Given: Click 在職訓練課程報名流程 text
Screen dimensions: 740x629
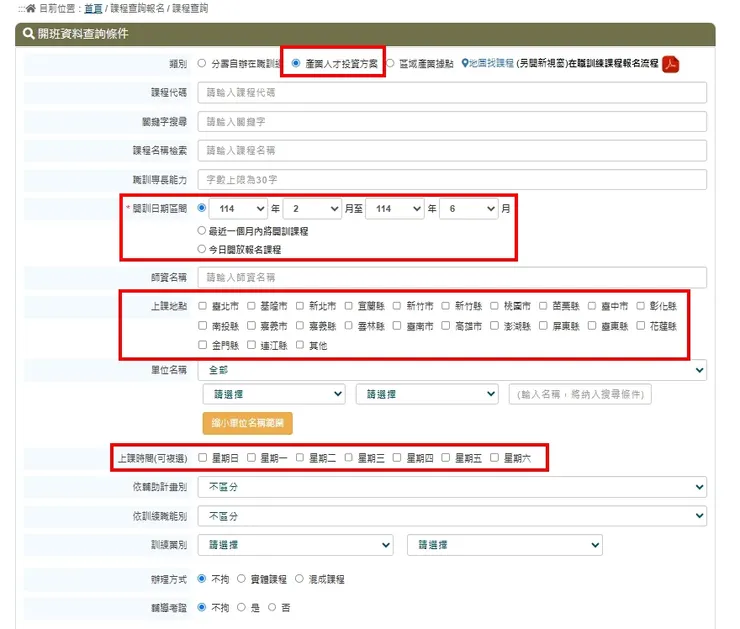Looking at the screenshot, I should pyautogui.click(x=613, y=63).
